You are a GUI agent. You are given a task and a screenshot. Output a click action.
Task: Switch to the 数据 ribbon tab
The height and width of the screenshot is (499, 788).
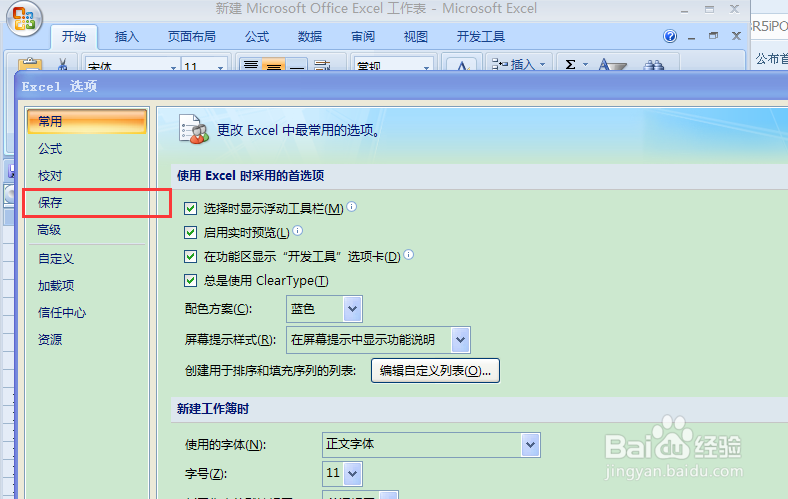310,36
